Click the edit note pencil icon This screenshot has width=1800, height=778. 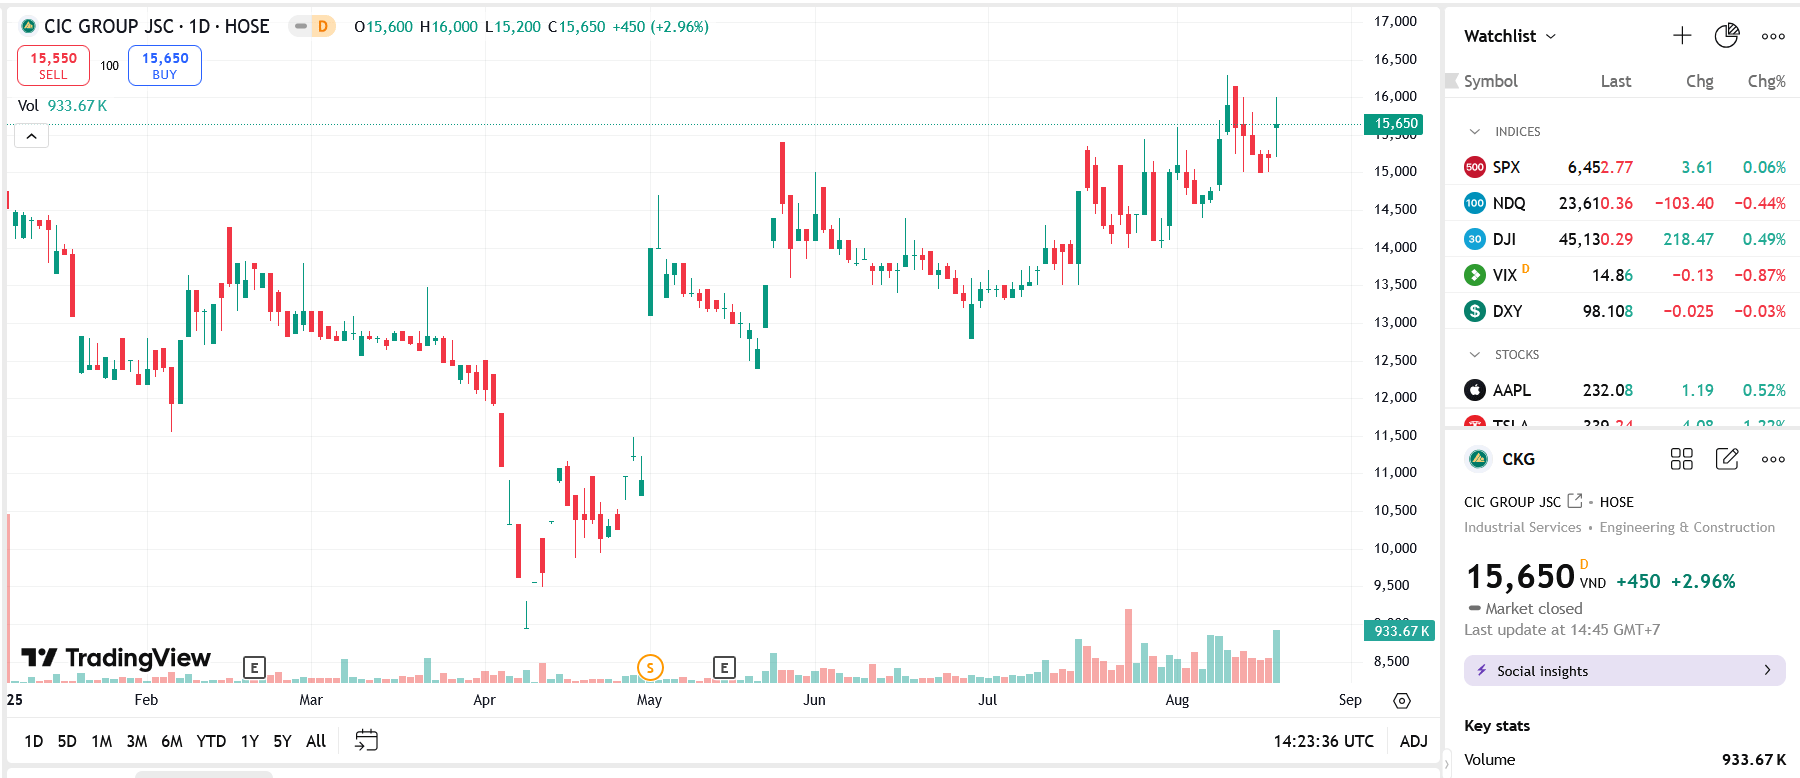1727,459
